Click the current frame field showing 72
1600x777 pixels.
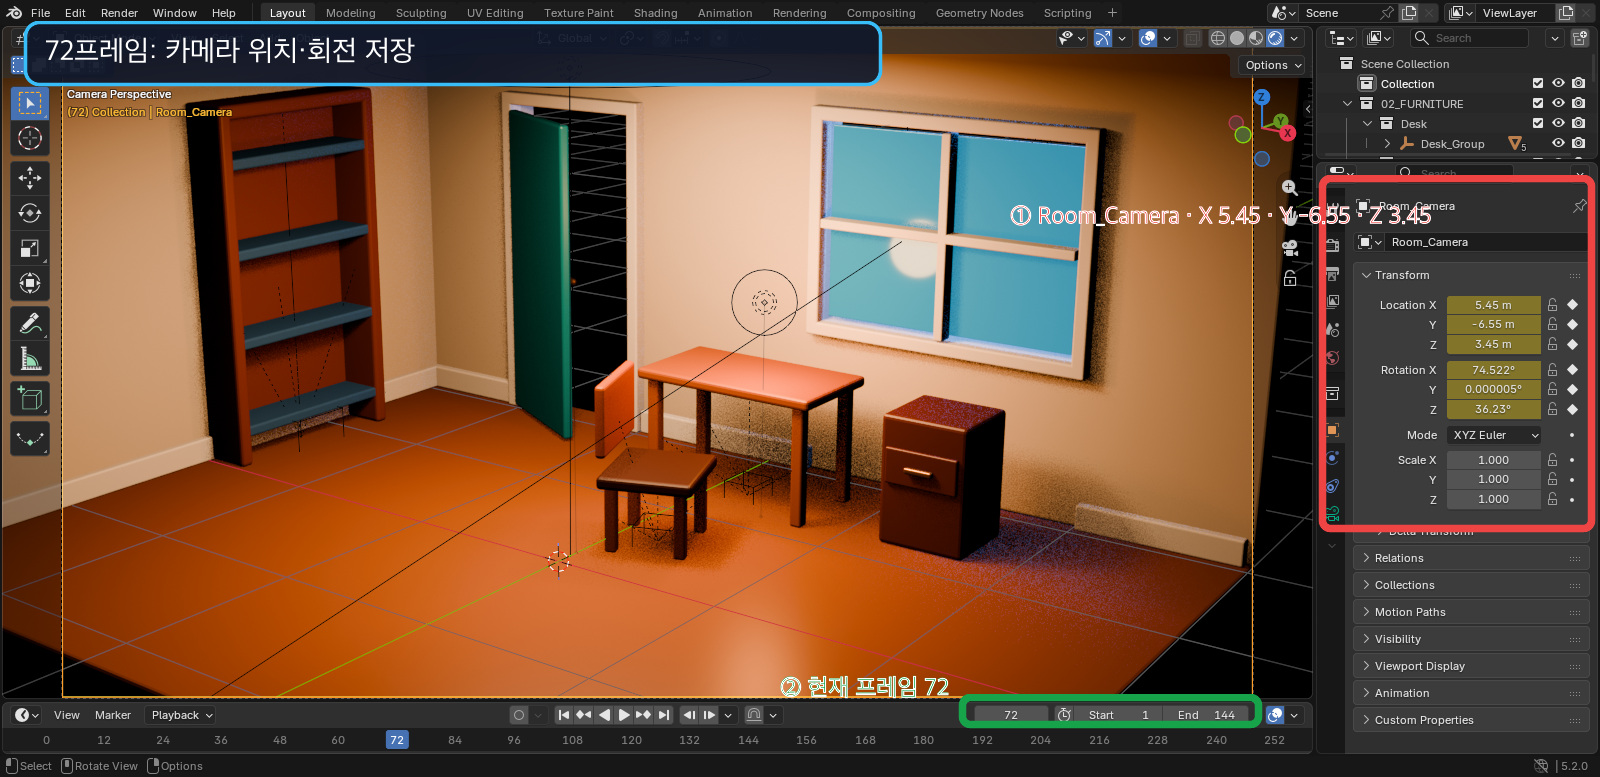(x=1011, y=715)
